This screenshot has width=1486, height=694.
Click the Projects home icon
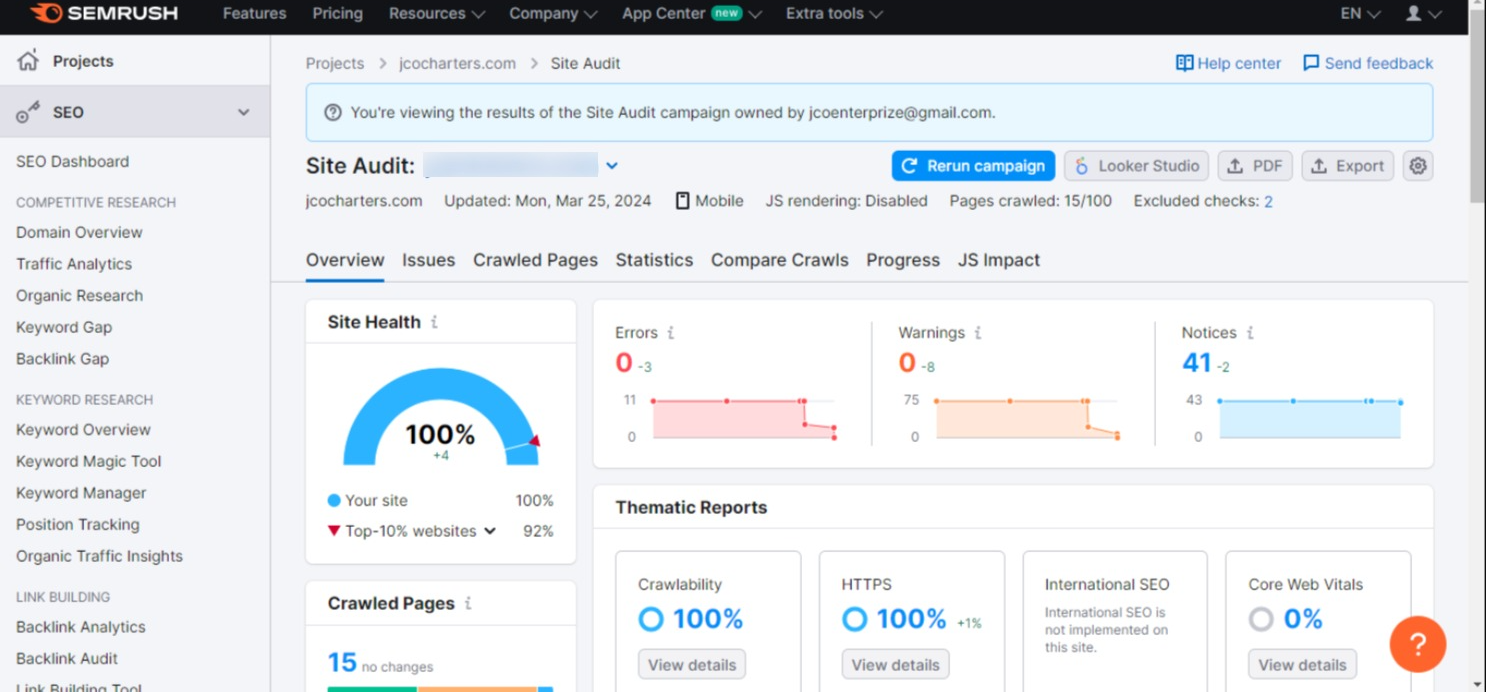click(x=28, y=60)
